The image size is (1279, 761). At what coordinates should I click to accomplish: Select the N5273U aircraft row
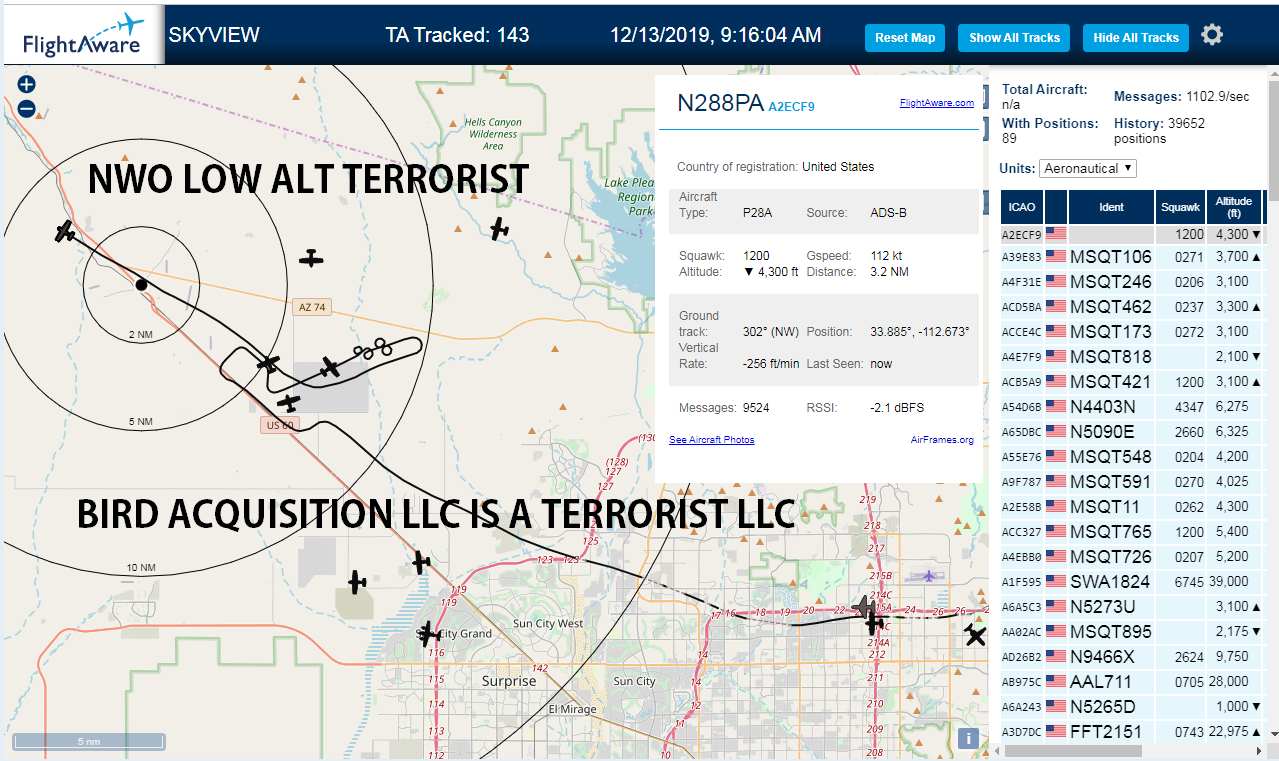point(1132,607)
